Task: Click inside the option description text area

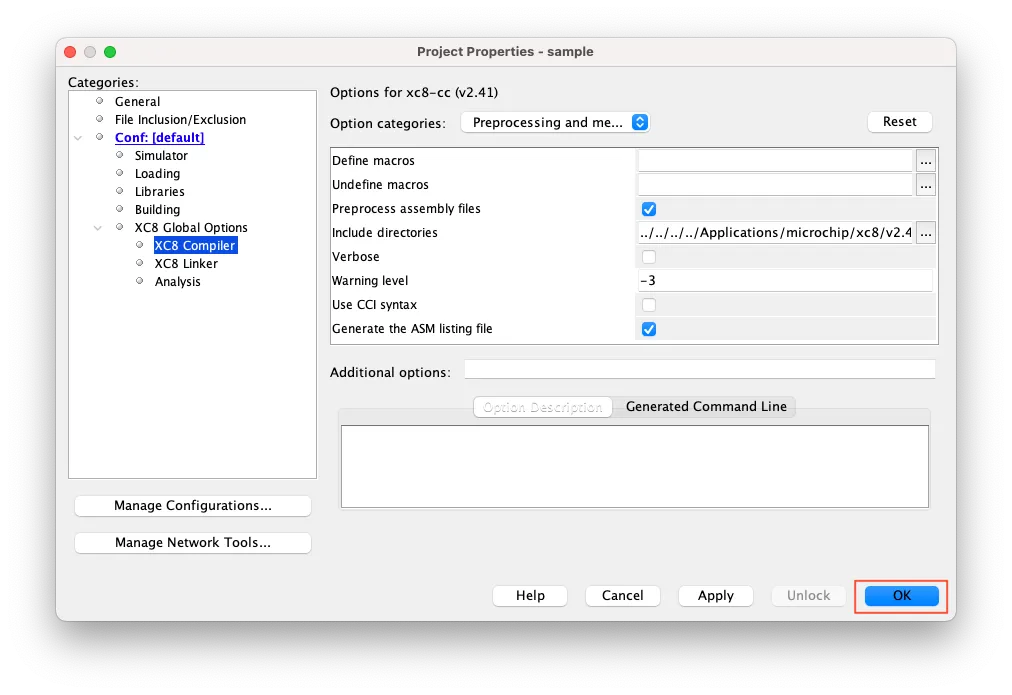Action: 634,467
